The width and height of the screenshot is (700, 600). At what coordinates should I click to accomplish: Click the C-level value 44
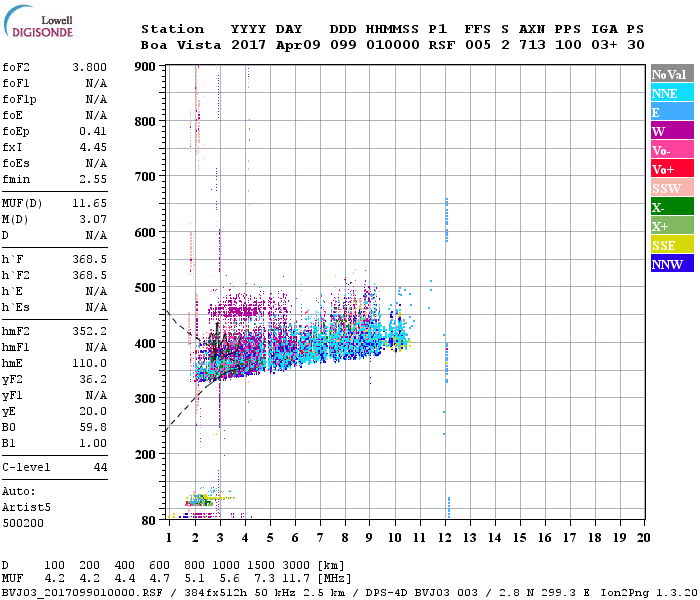coord(100,467)
